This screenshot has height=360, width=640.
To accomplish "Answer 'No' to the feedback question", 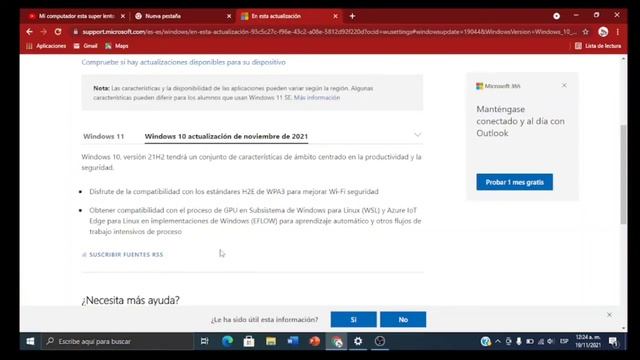I will [x=403, y=320].
